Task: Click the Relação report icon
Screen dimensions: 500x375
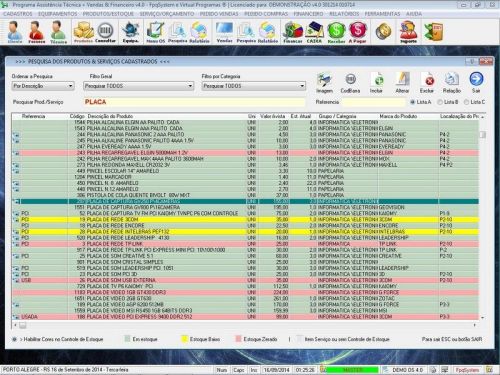Action: click(452, 83)
